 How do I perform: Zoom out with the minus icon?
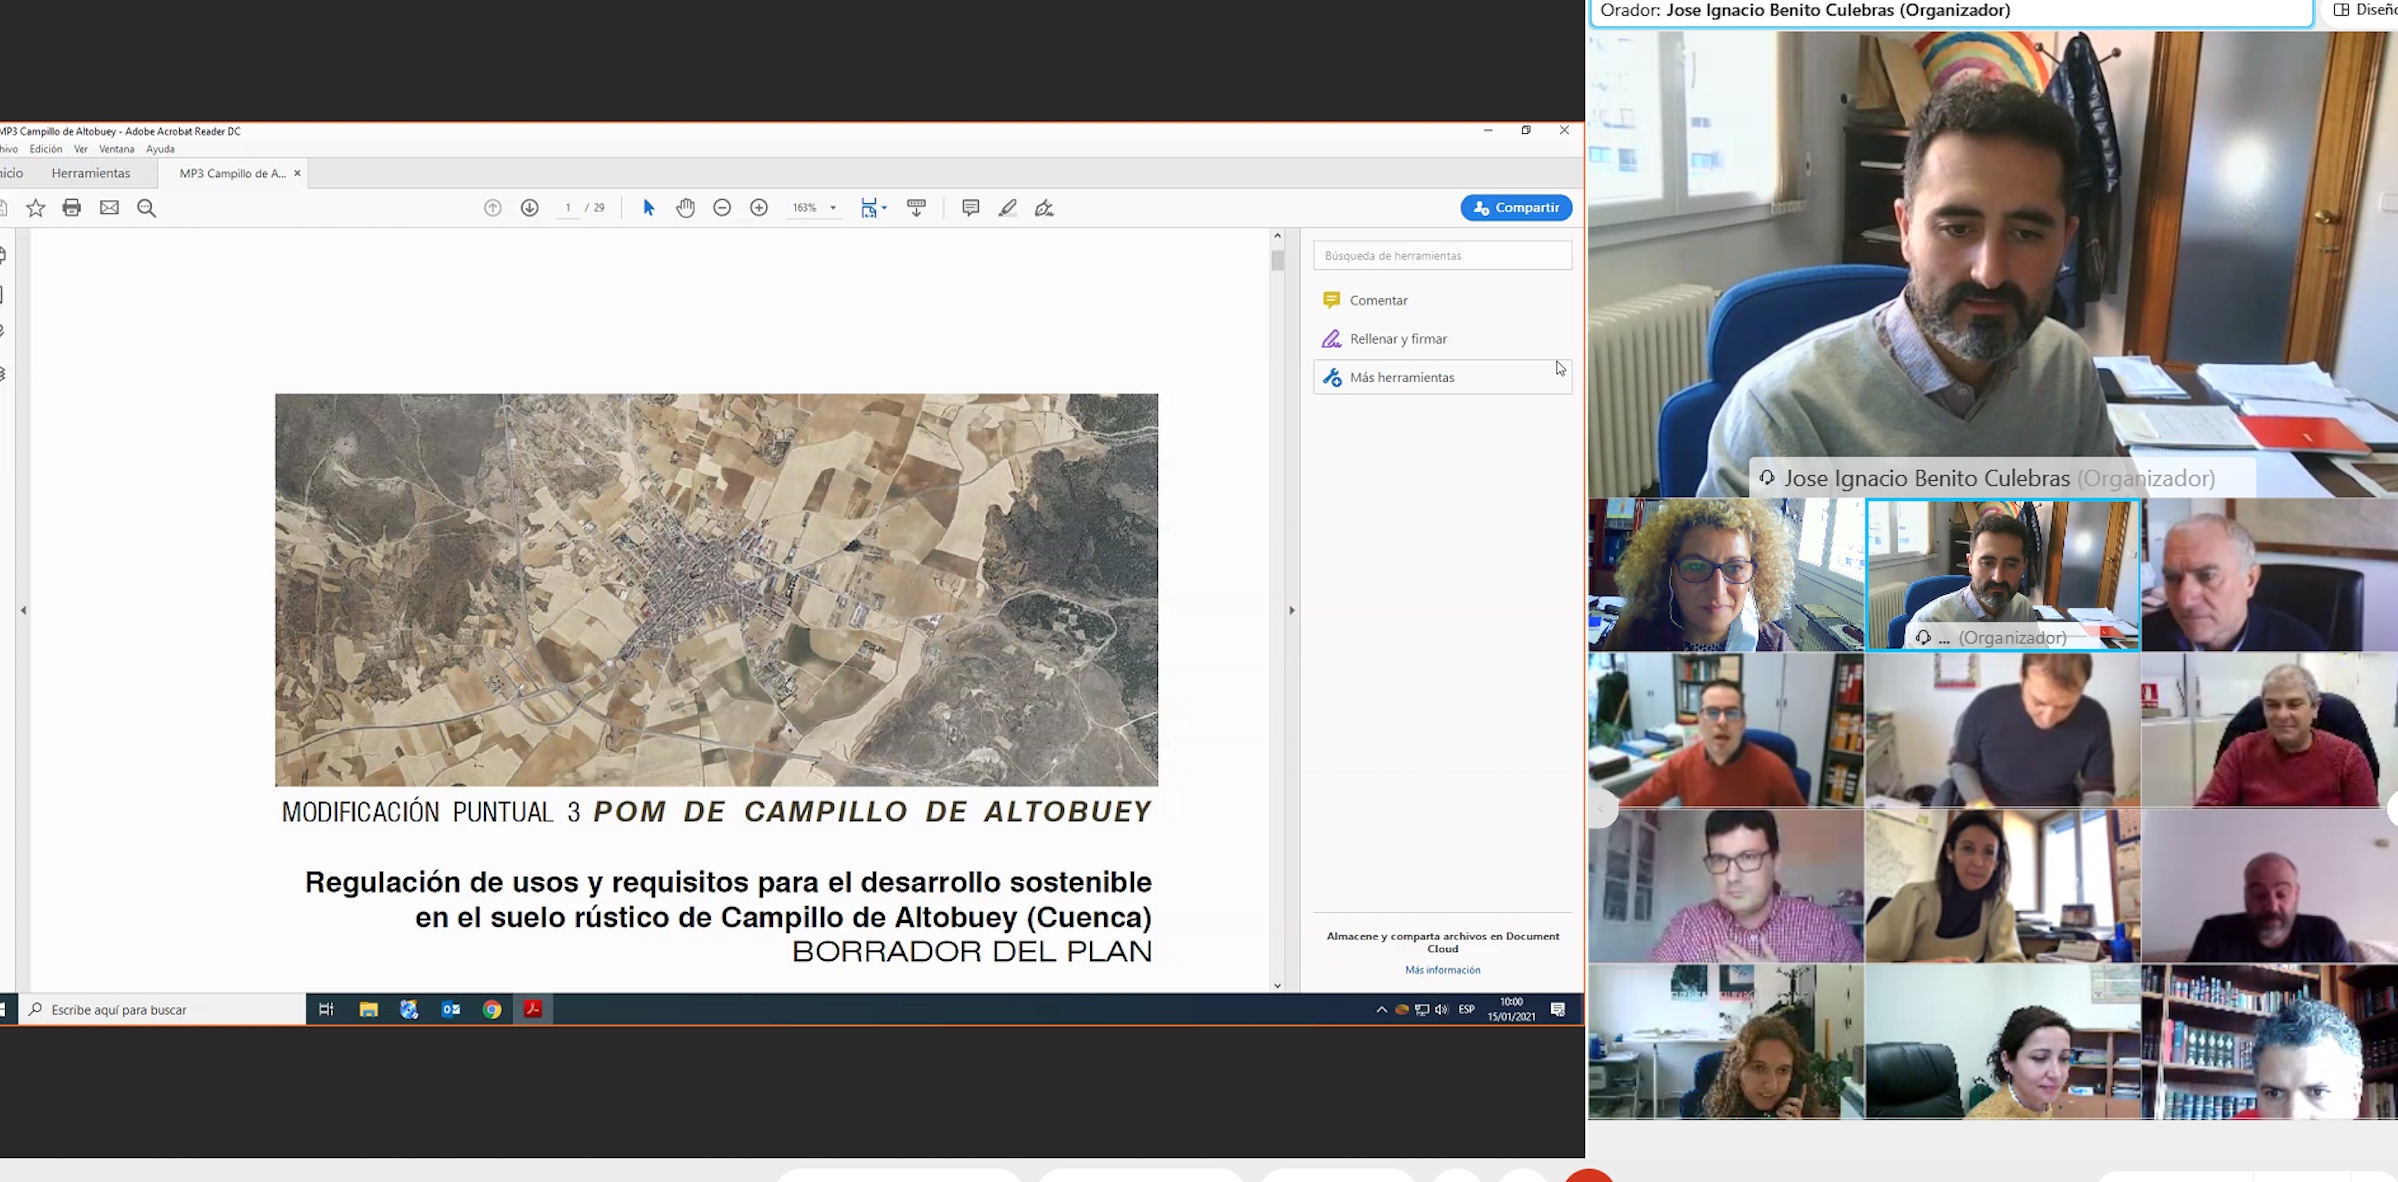(x=722, y=208)
